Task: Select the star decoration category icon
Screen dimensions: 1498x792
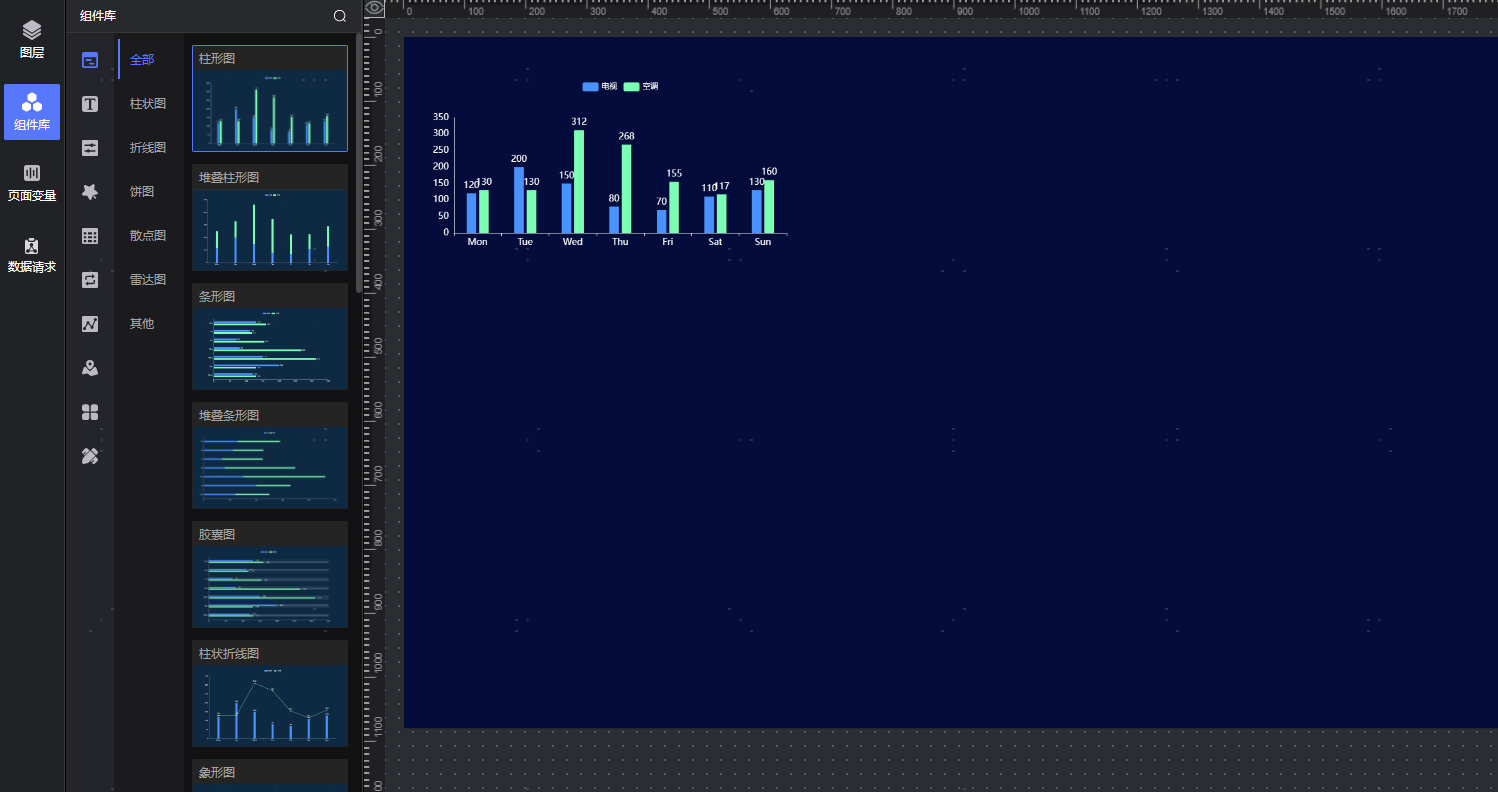Action: [90, 192]
